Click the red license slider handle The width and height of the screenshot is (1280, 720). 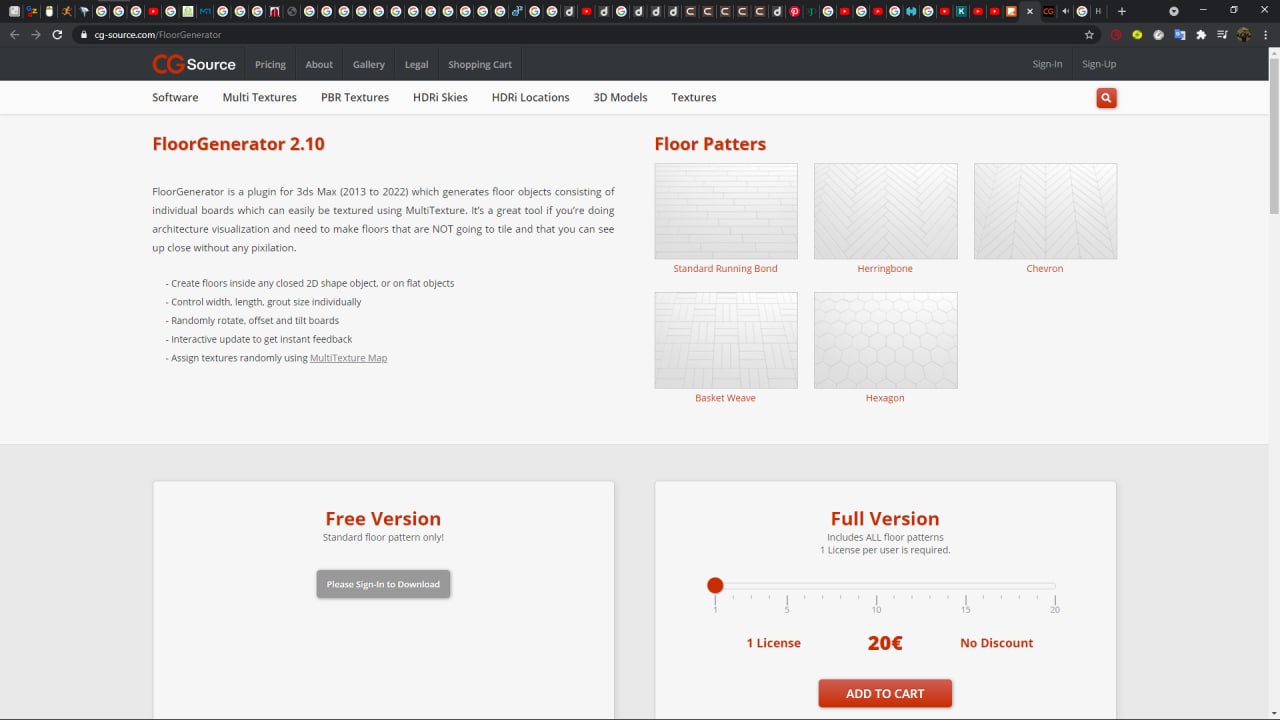pos(715,585)
